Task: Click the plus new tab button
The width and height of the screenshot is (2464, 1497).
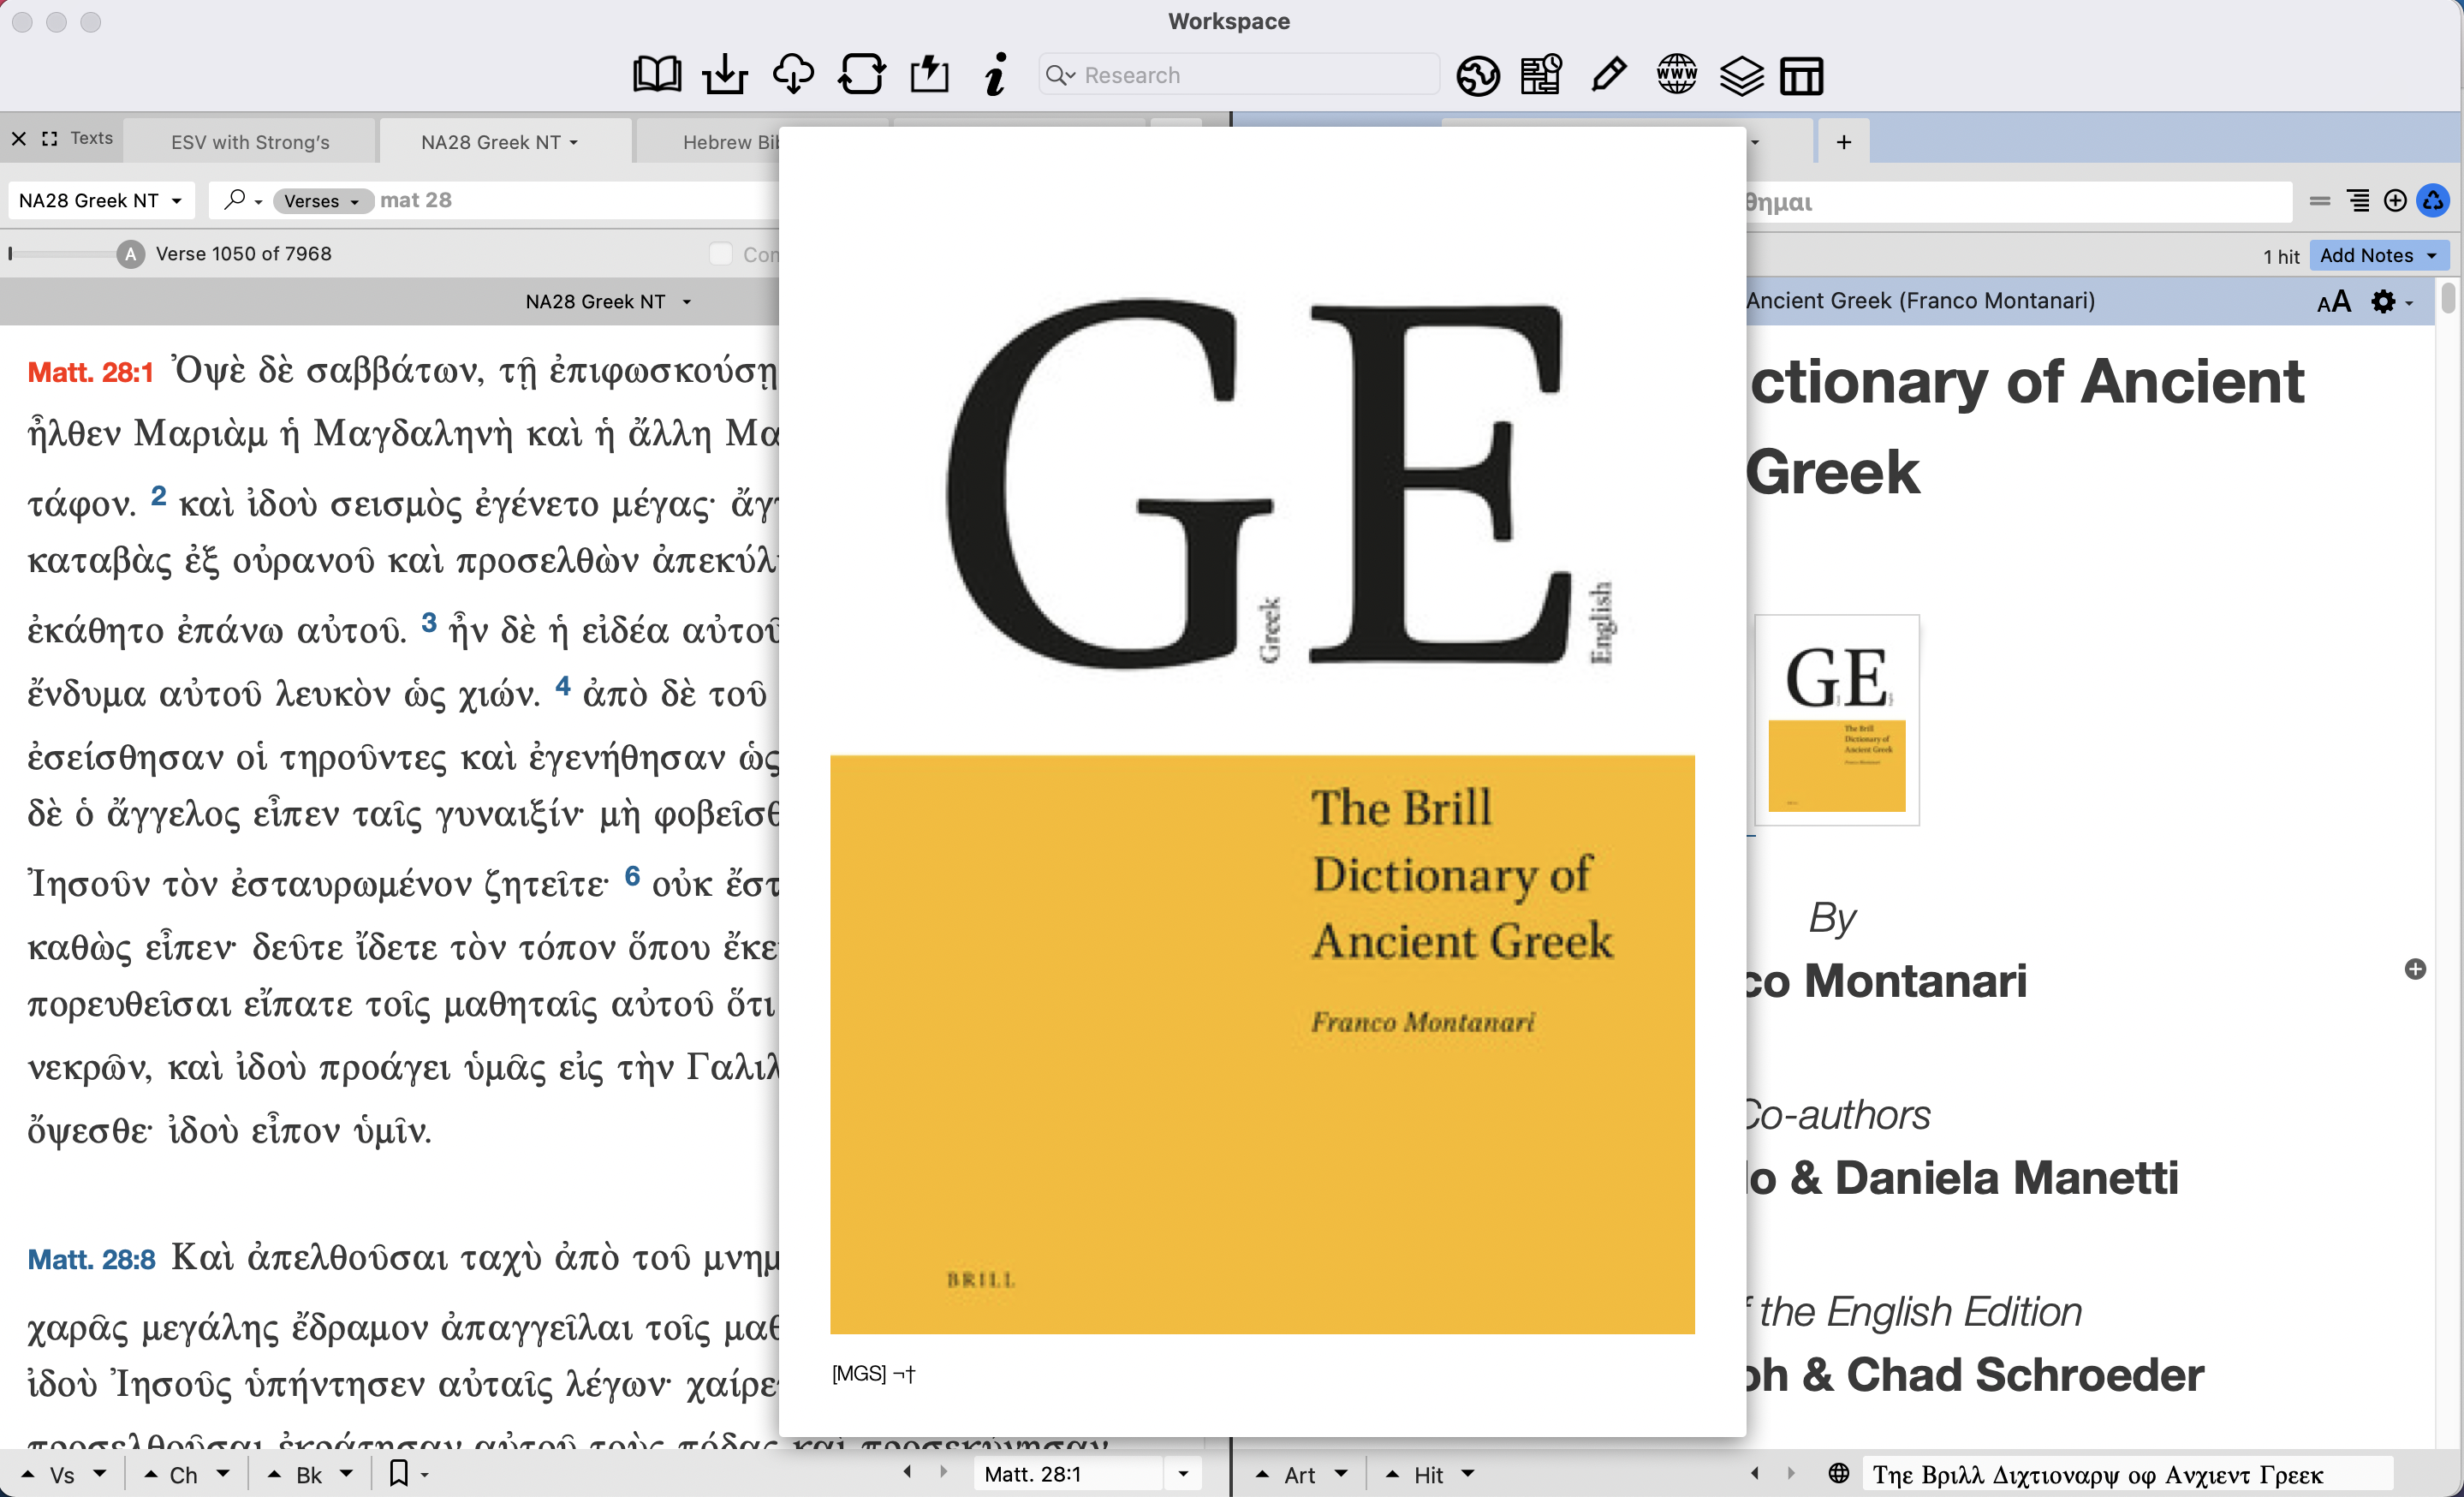Action: tap(1843, 142)
